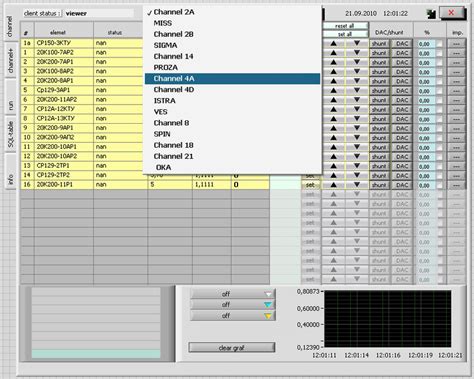
Task: Click the down arrow in row 9
Action: pyautogui.click(x=357, y=128)
